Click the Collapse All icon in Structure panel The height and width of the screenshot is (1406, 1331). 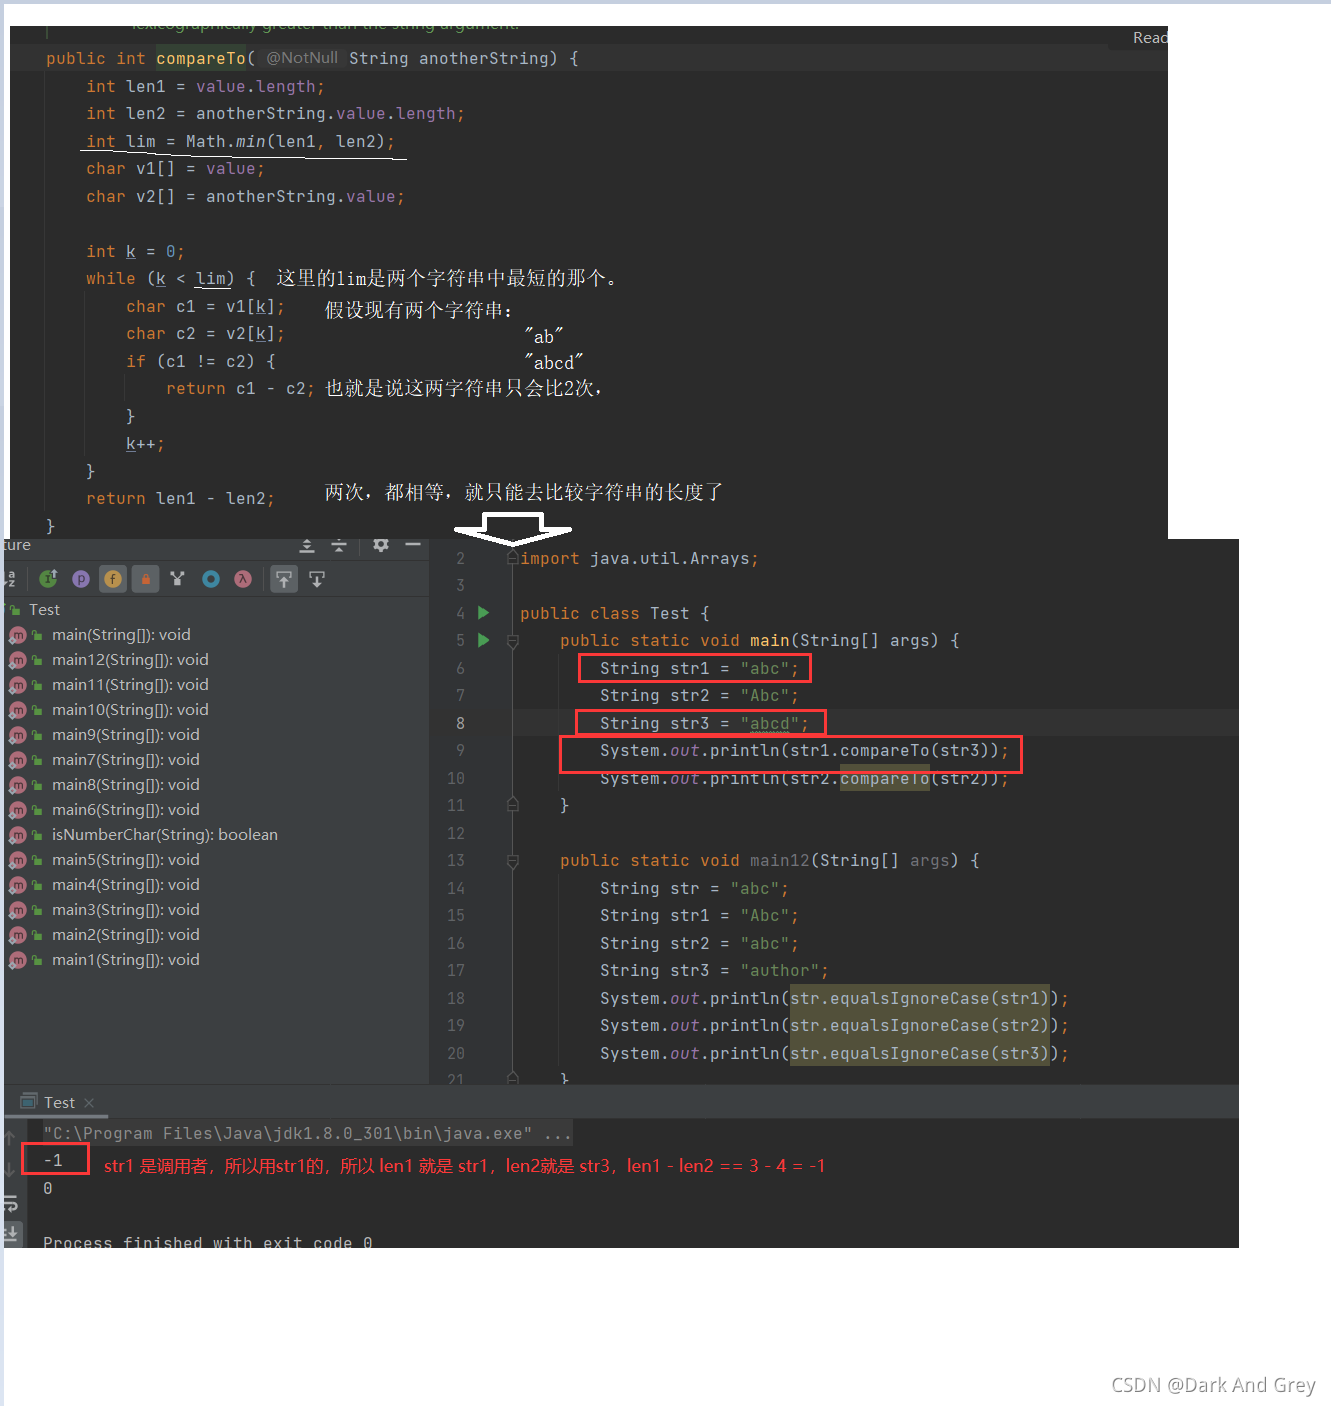(339, 545)
